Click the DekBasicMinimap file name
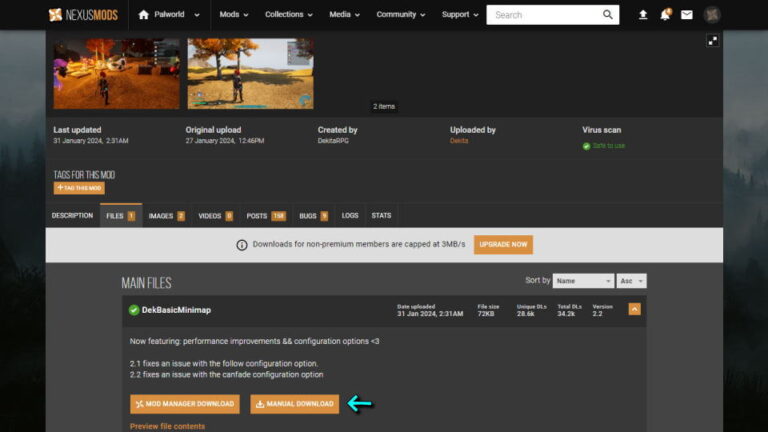Screen dimensions: 768x432 coord(176,310)
